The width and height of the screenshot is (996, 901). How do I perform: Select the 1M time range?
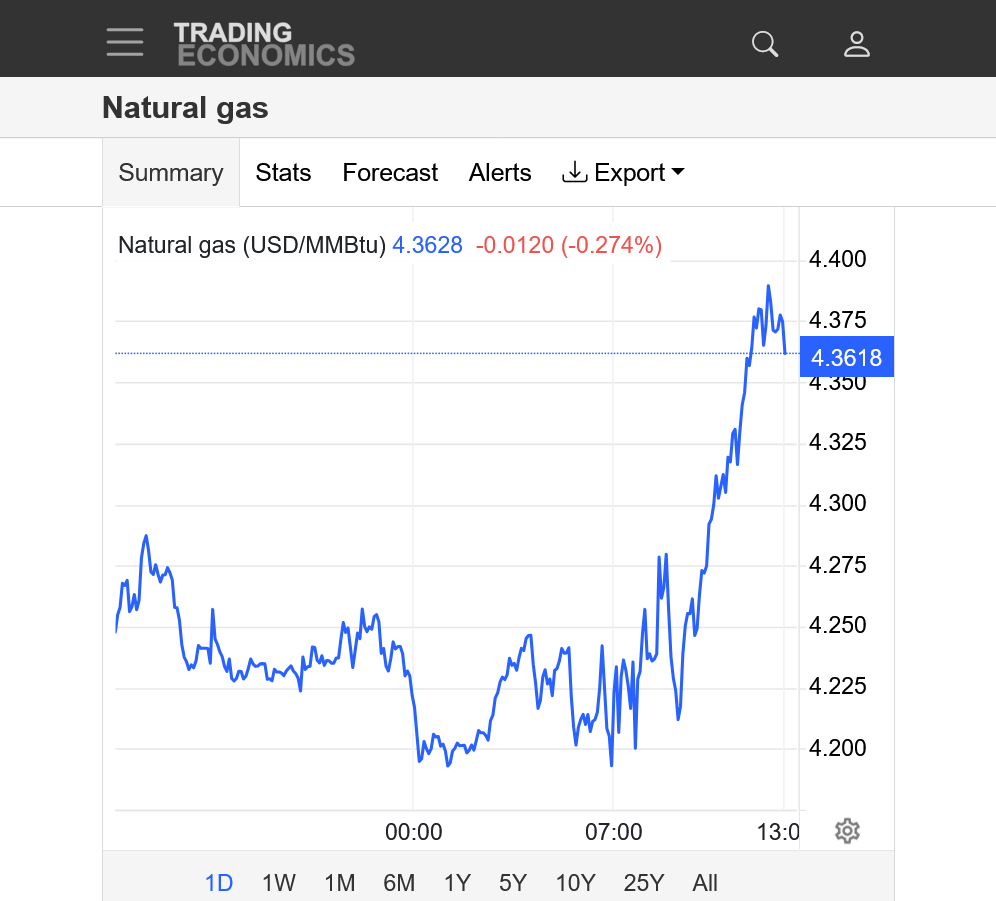(340, 883)
